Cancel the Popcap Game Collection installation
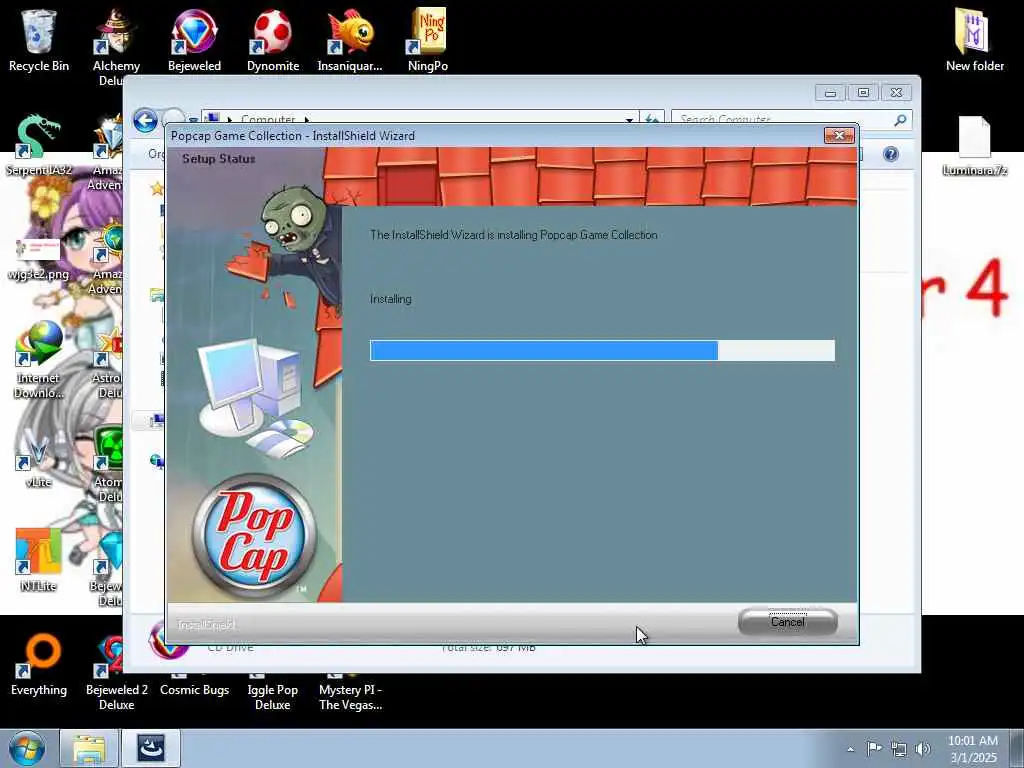The height and width of the screenshot is (768, 1024). [x=787, y=622]
